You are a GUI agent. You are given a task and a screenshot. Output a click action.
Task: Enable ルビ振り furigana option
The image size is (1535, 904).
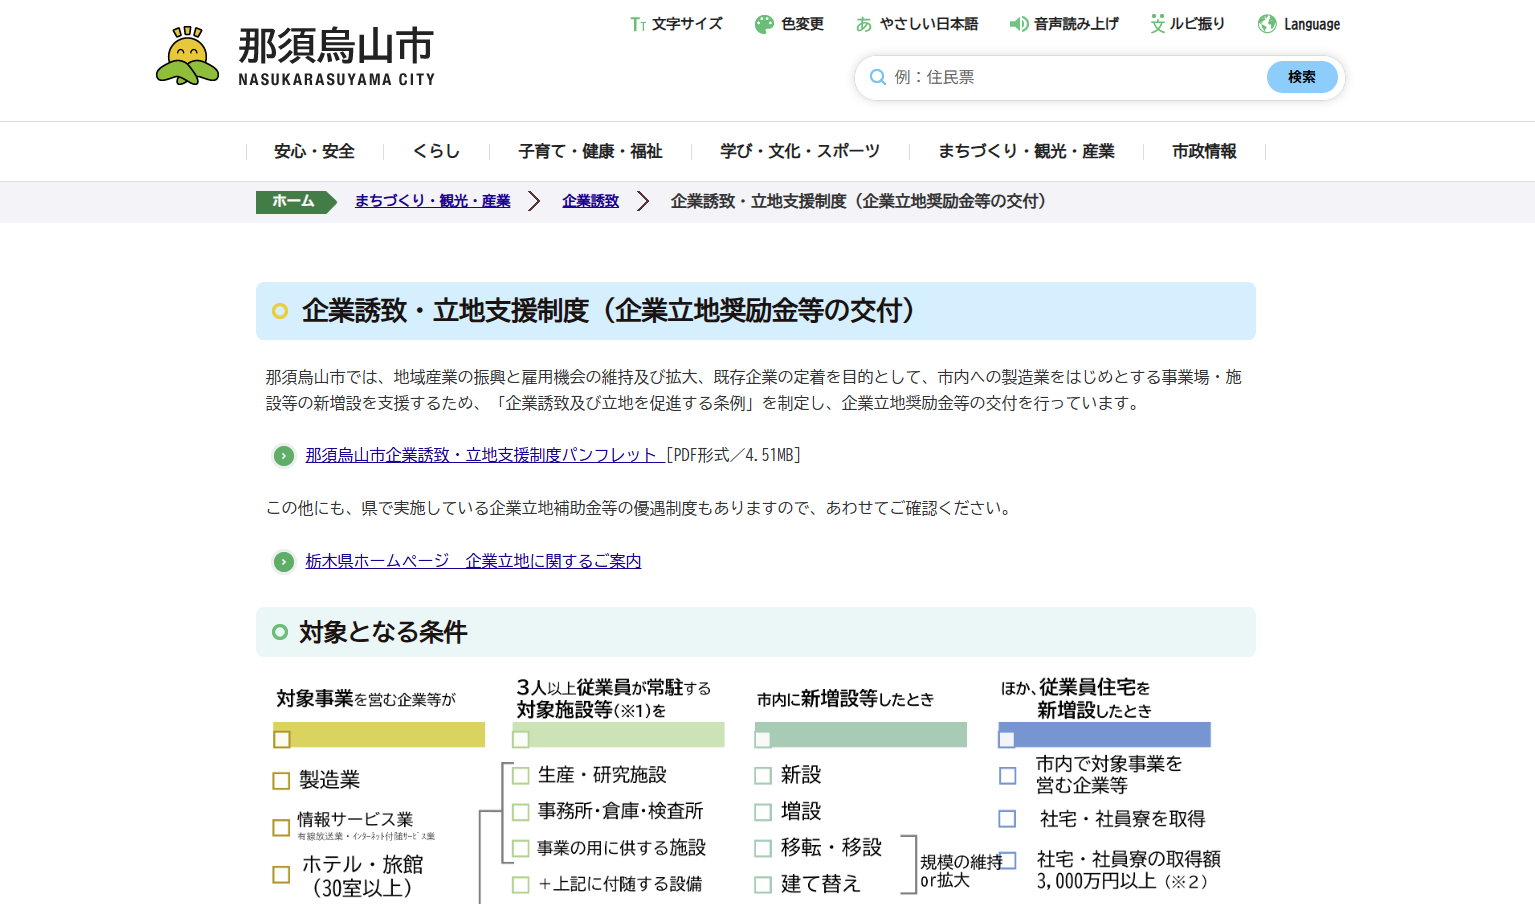pyautogui.click(x=1187, y=24)
